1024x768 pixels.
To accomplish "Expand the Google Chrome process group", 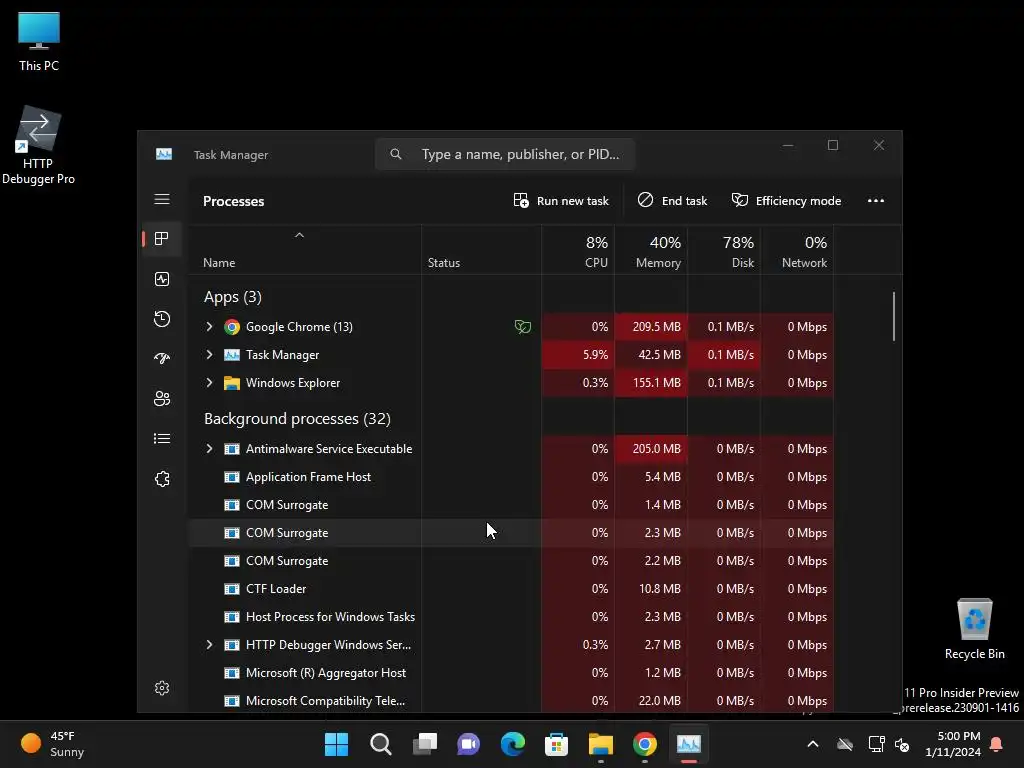I will [x=209, y=327].
